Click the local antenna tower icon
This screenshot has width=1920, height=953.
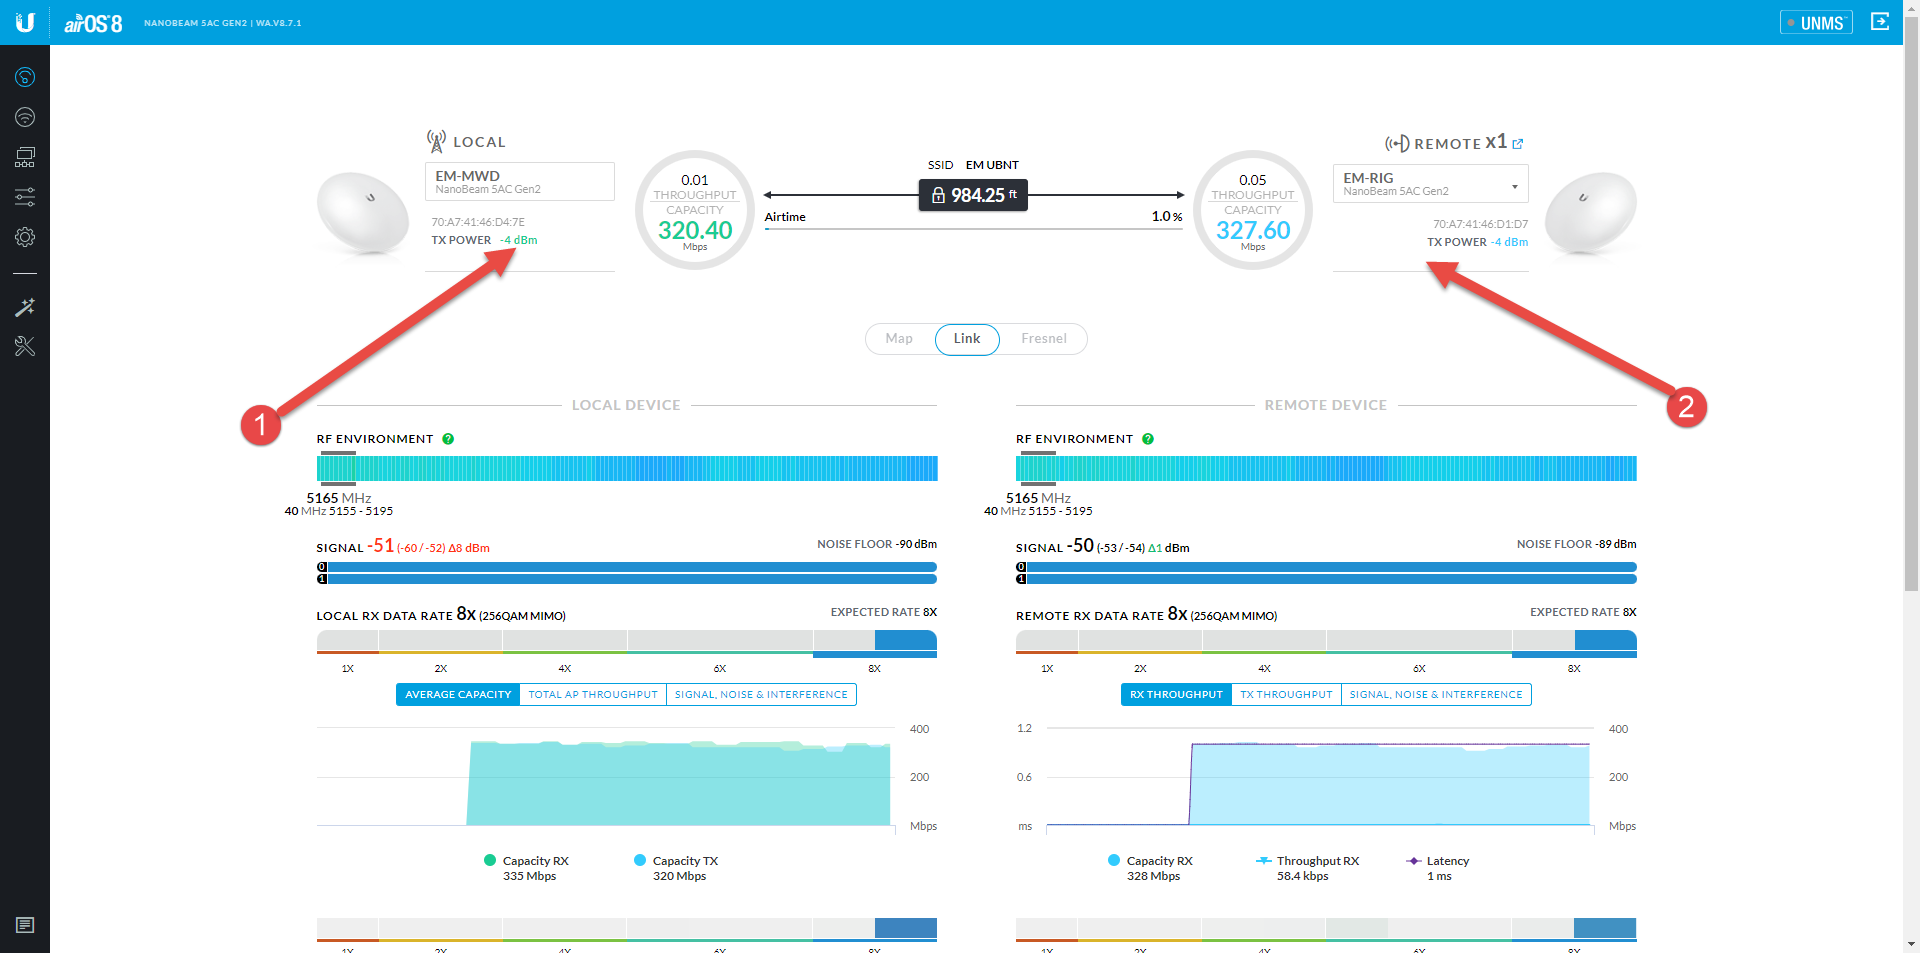pyautogui.click(x=436, y=141)
